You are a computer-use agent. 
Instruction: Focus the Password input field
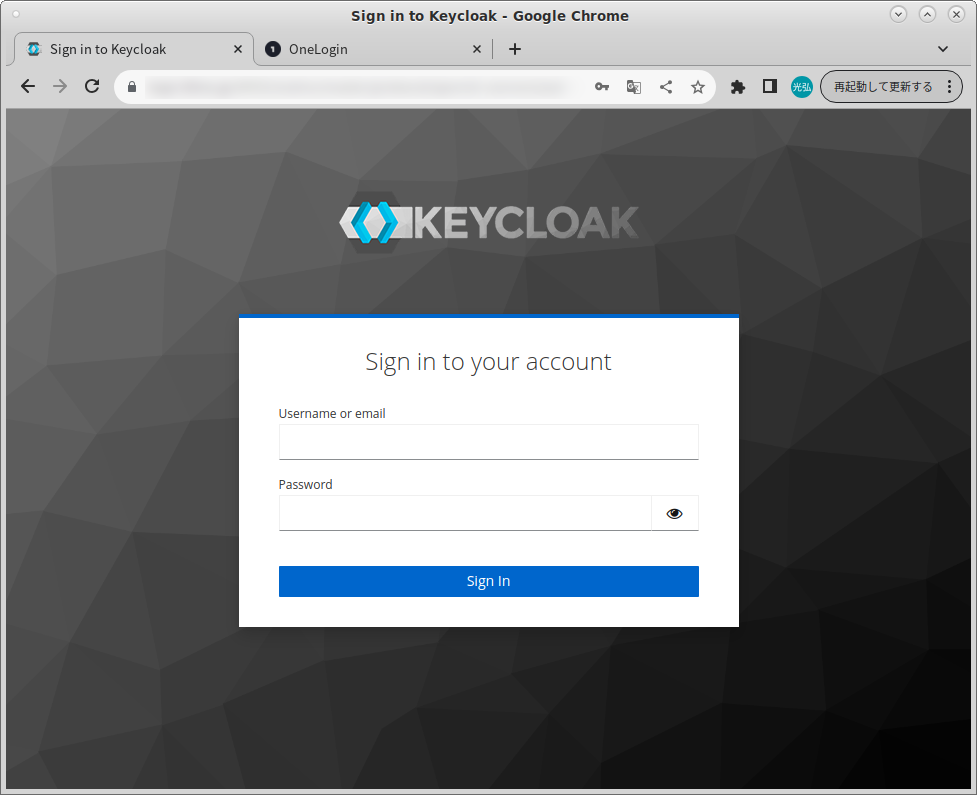(465, 513)
